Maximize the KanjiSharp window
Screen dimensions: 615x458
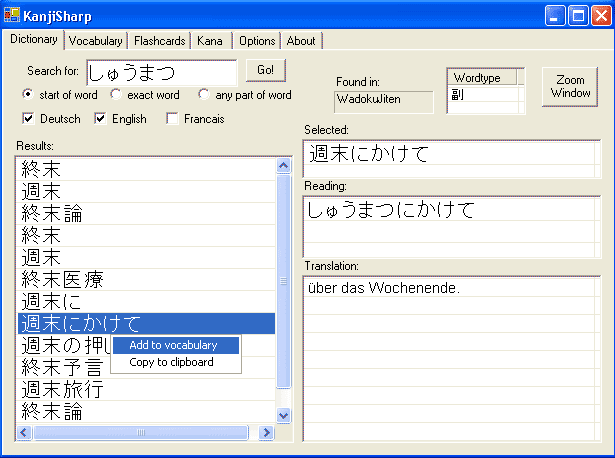pyautogui.click(x=578, y=16)
